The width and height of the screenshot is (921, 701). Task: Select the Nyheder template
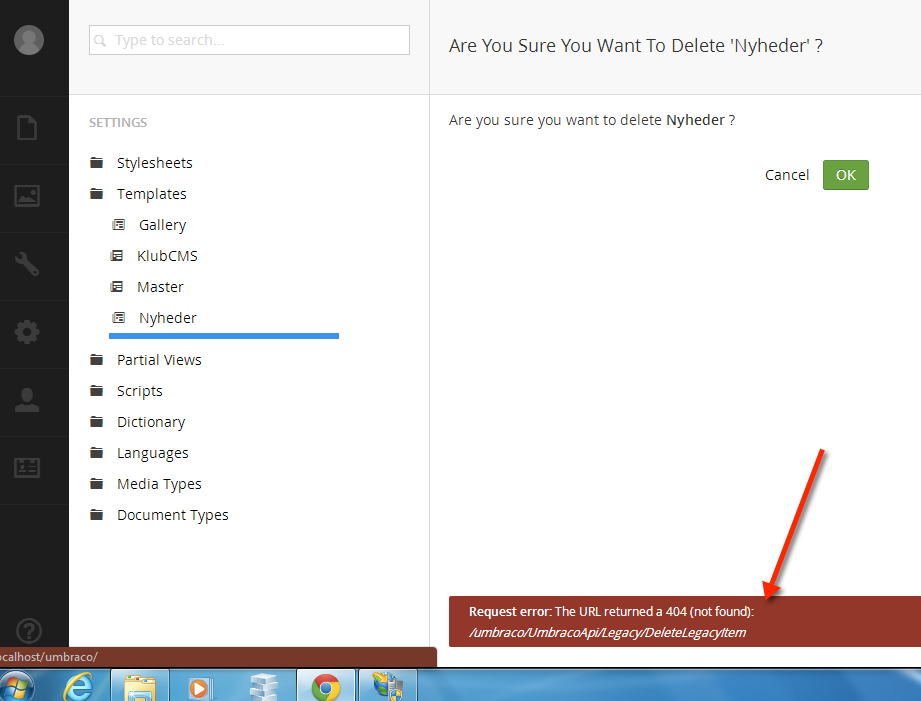(167, 318)
